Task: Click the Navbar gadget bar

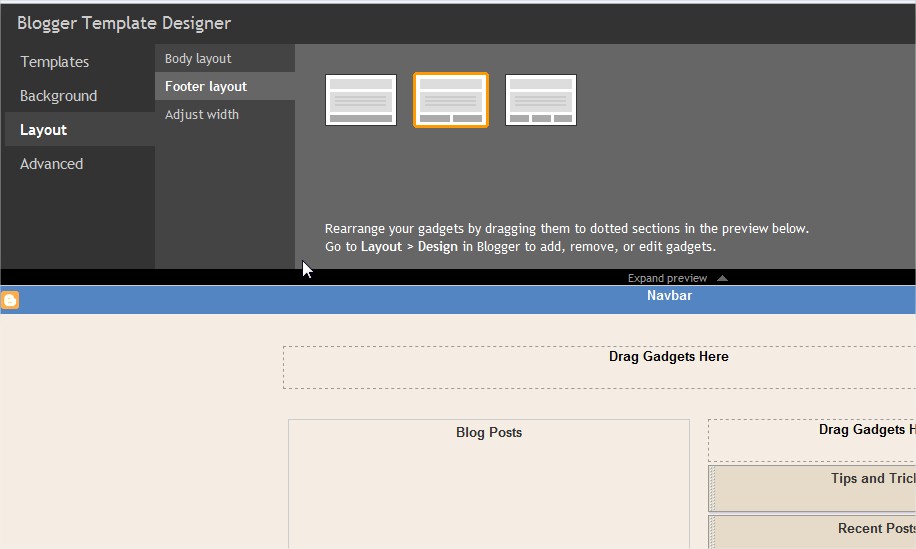Action: coord(458,300)
